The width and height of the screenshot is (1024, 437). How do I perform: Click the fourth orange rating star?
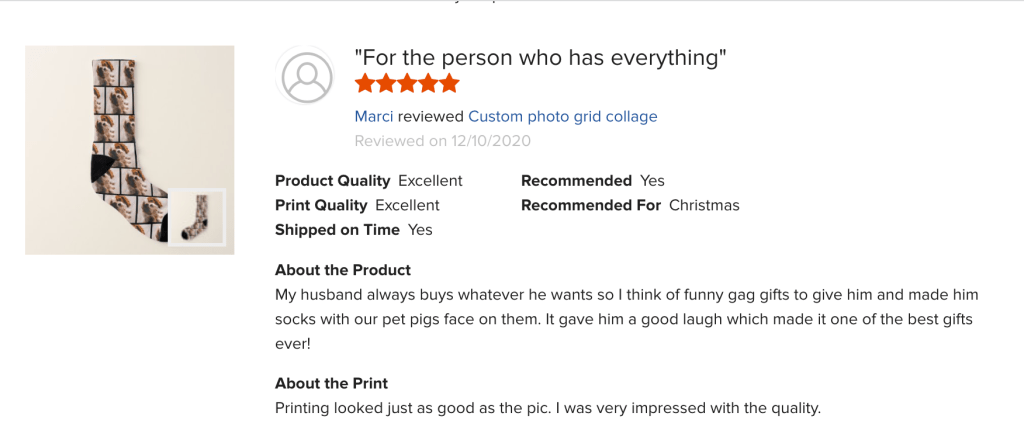[x=428, y=84]
